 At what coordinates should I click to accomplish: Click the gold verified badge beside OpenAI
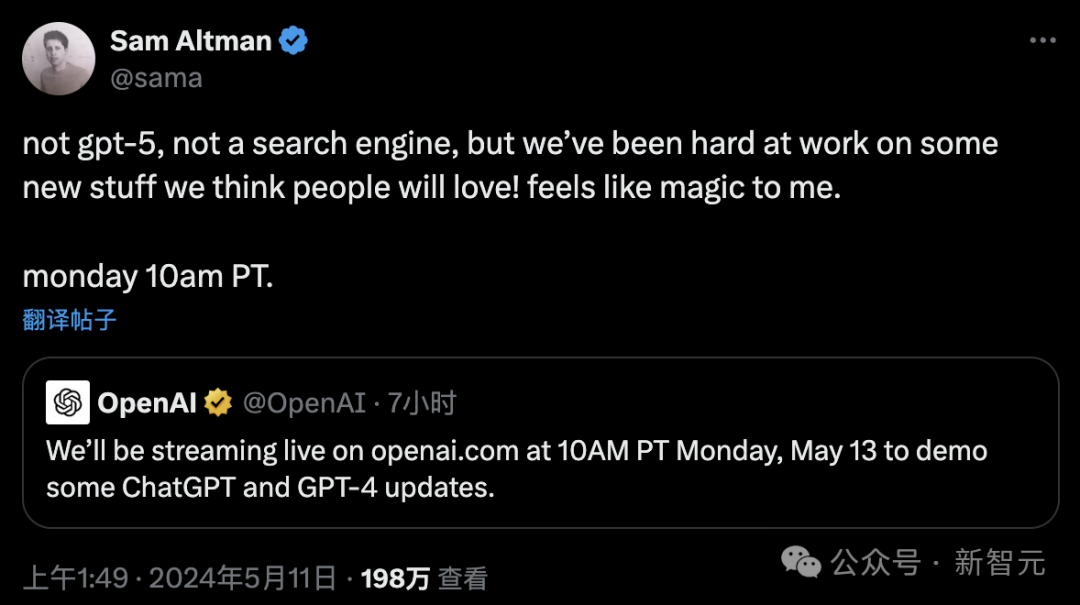[x=218, y=403]
